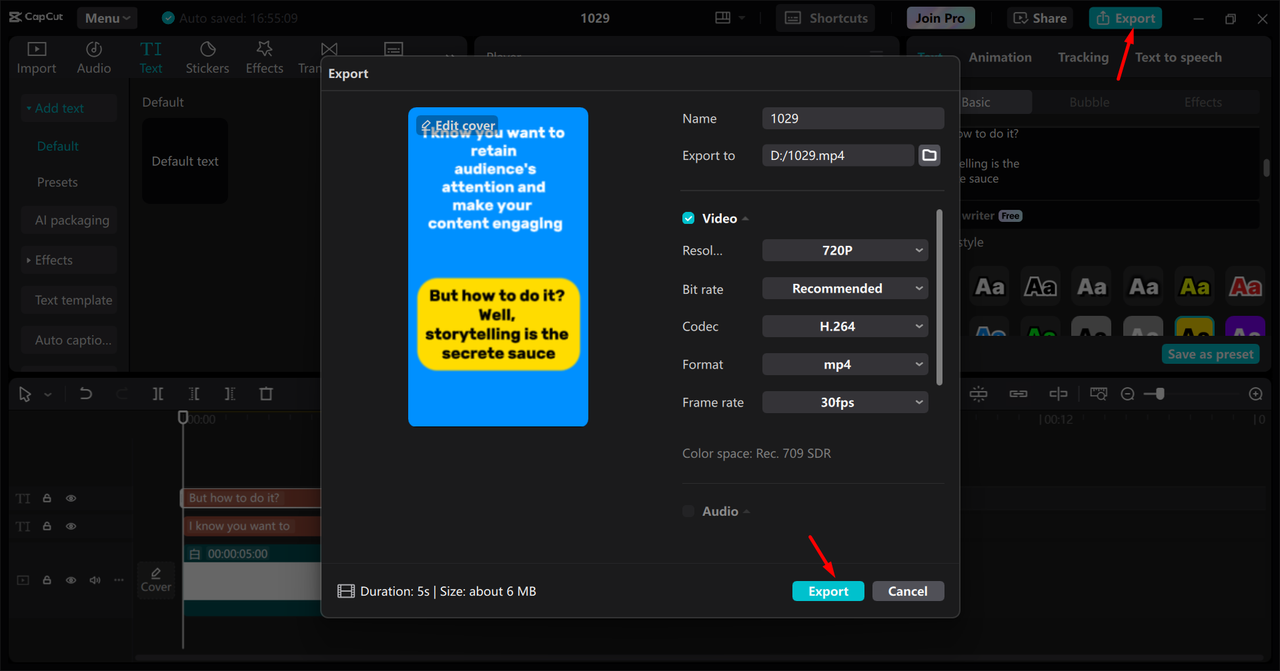Click the main track magnet snap icon
The image size is (1280, 671).
click(x=978, y=394)
